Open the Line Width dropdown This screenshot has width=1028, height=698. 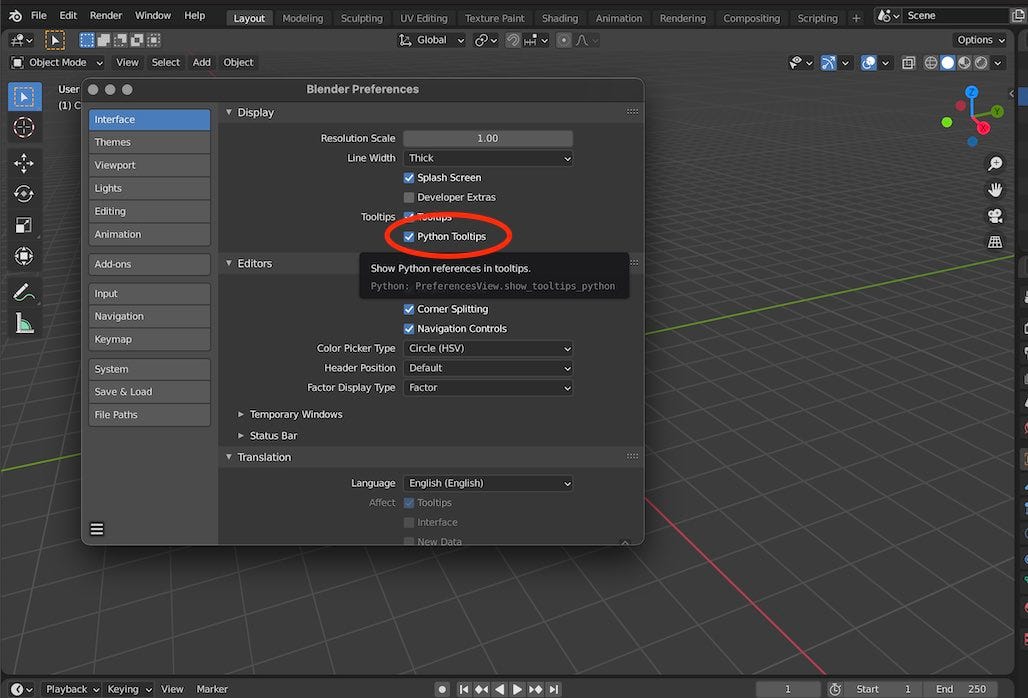[x=488, y=158]
